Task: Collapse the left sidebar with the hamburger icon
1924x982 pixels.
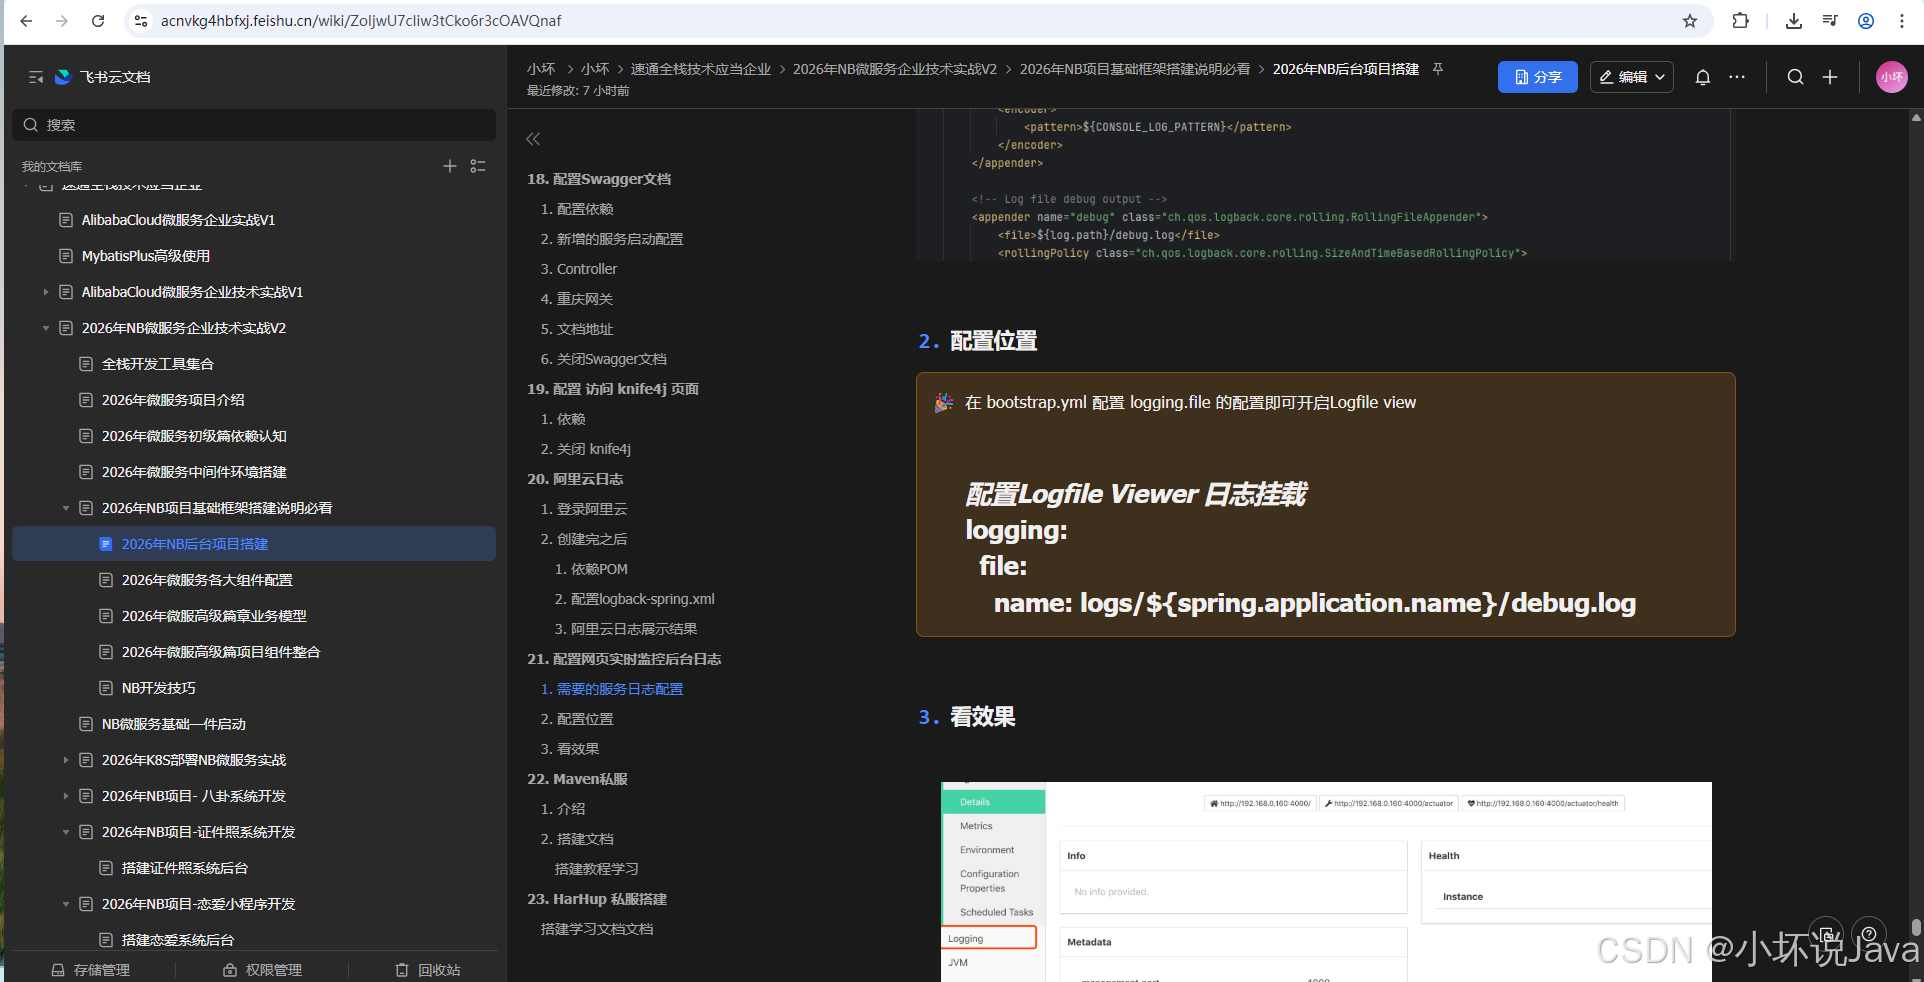Action: pos(35,77)
